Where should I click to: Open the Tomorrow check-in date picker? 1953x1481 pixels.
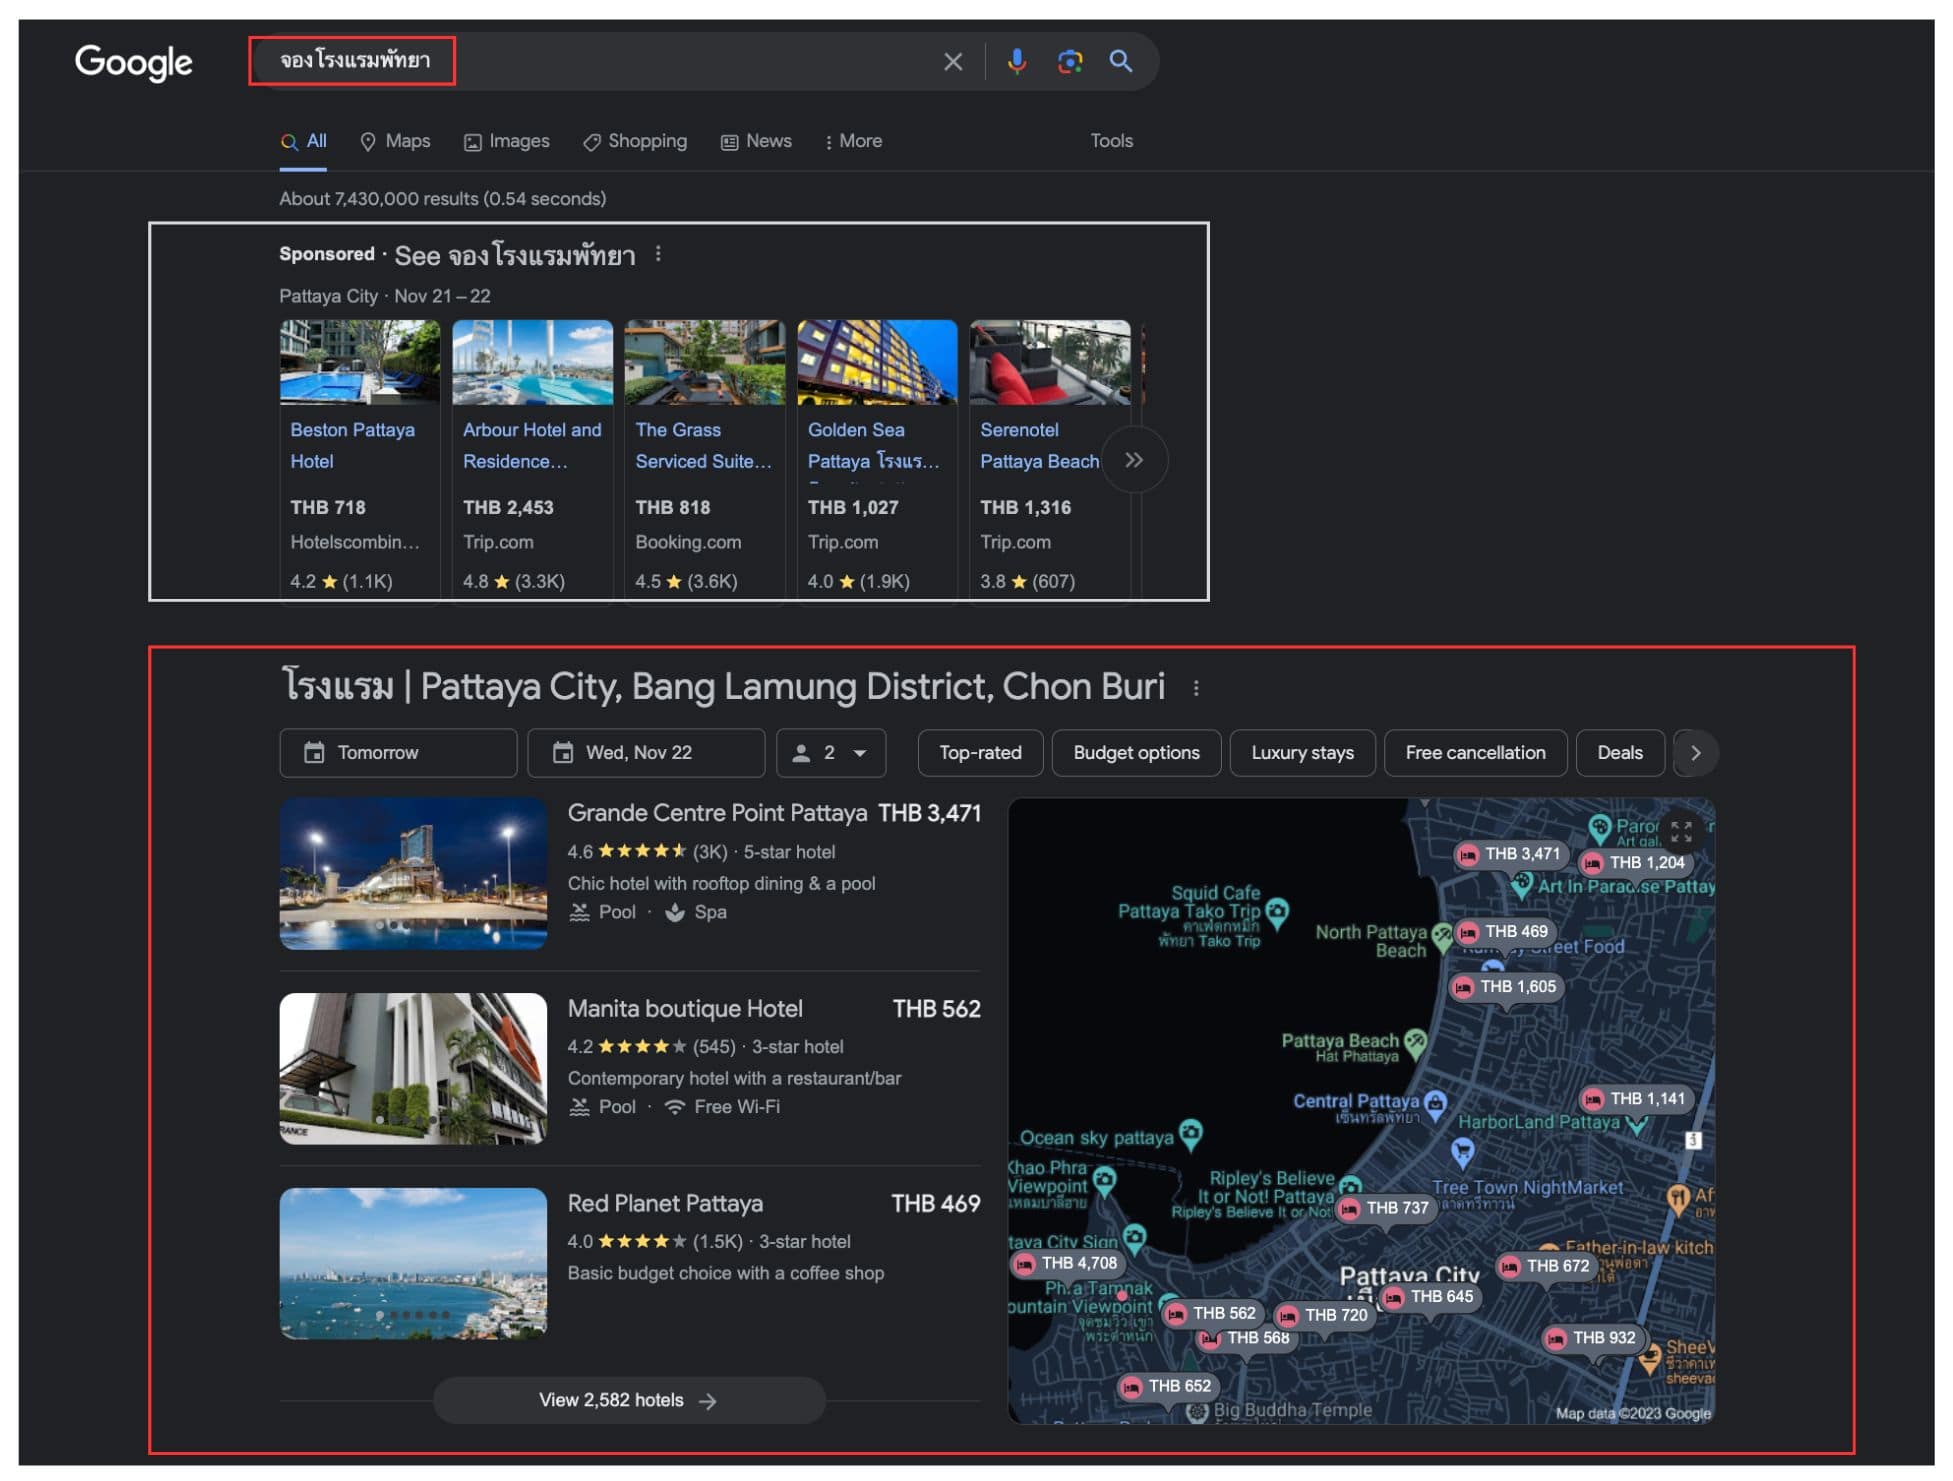[398, 753]
